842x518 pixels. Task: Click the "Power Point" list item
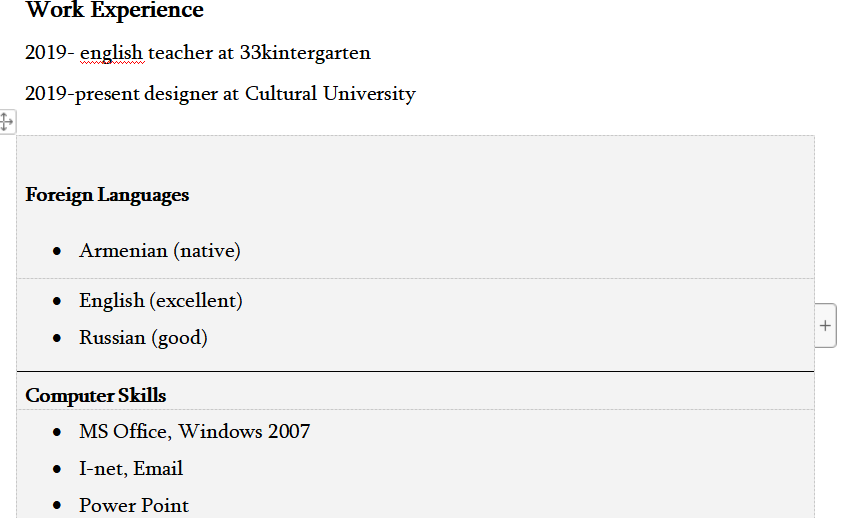[134, 506]
